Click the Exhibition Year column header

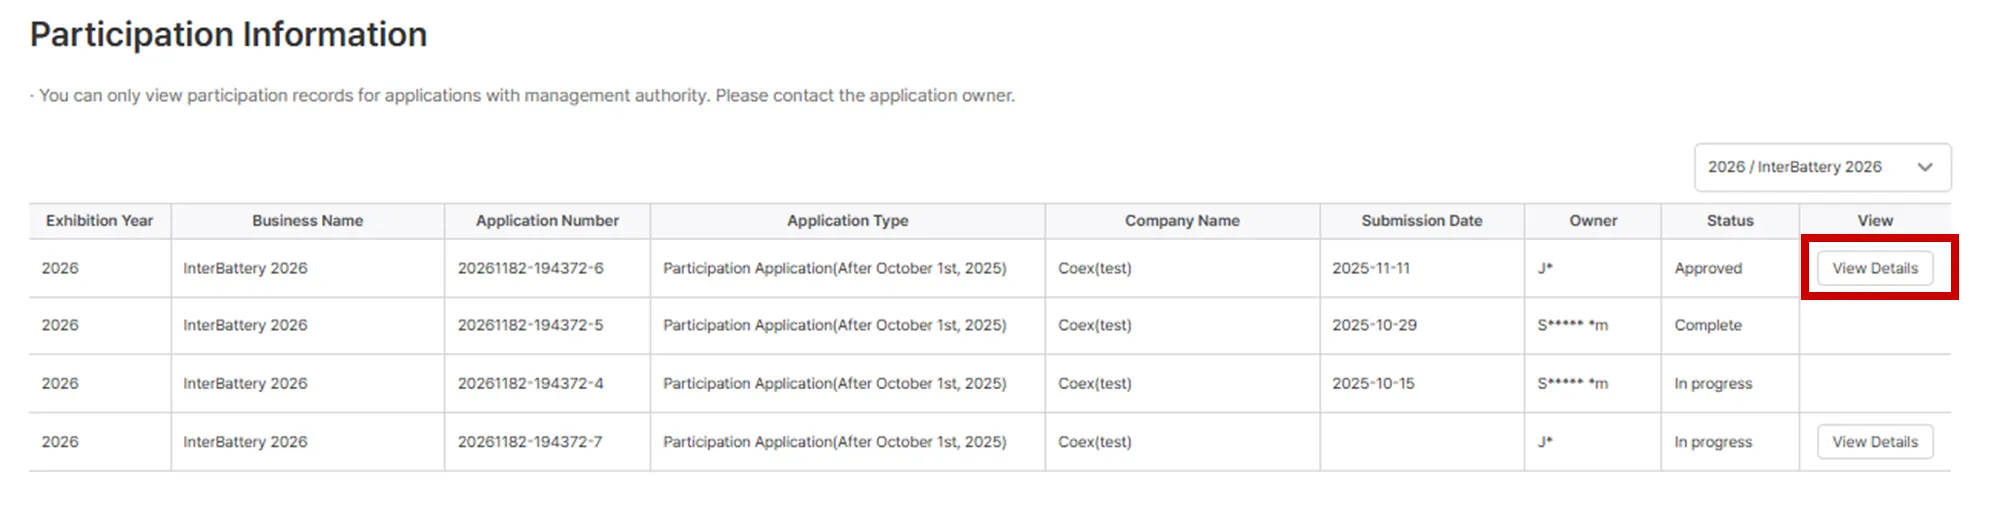[99, 221]
